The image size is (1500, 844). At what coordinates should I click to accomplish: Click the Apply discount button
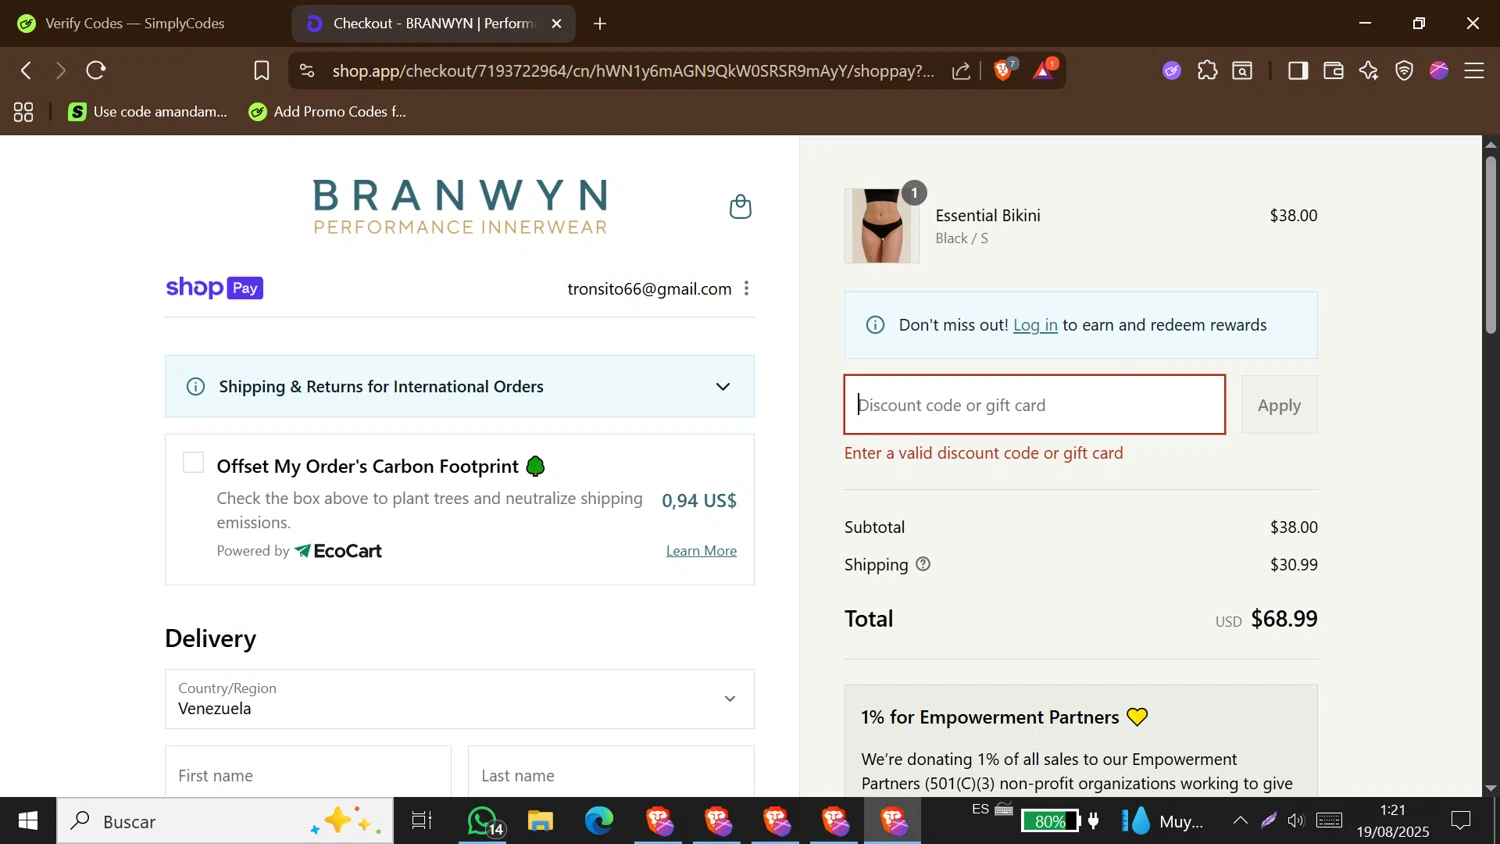click(1279, 405)
